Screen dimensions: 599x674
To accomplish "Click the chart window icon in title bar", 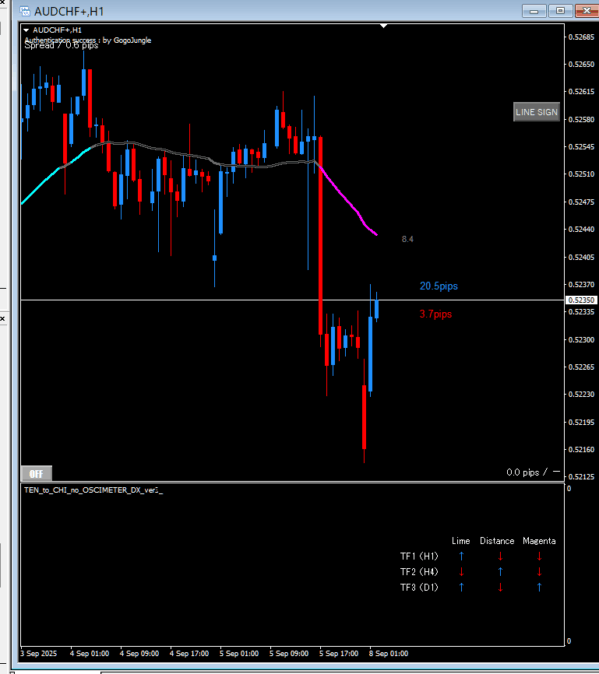I will pyautogui.click(x=25, y=11).
